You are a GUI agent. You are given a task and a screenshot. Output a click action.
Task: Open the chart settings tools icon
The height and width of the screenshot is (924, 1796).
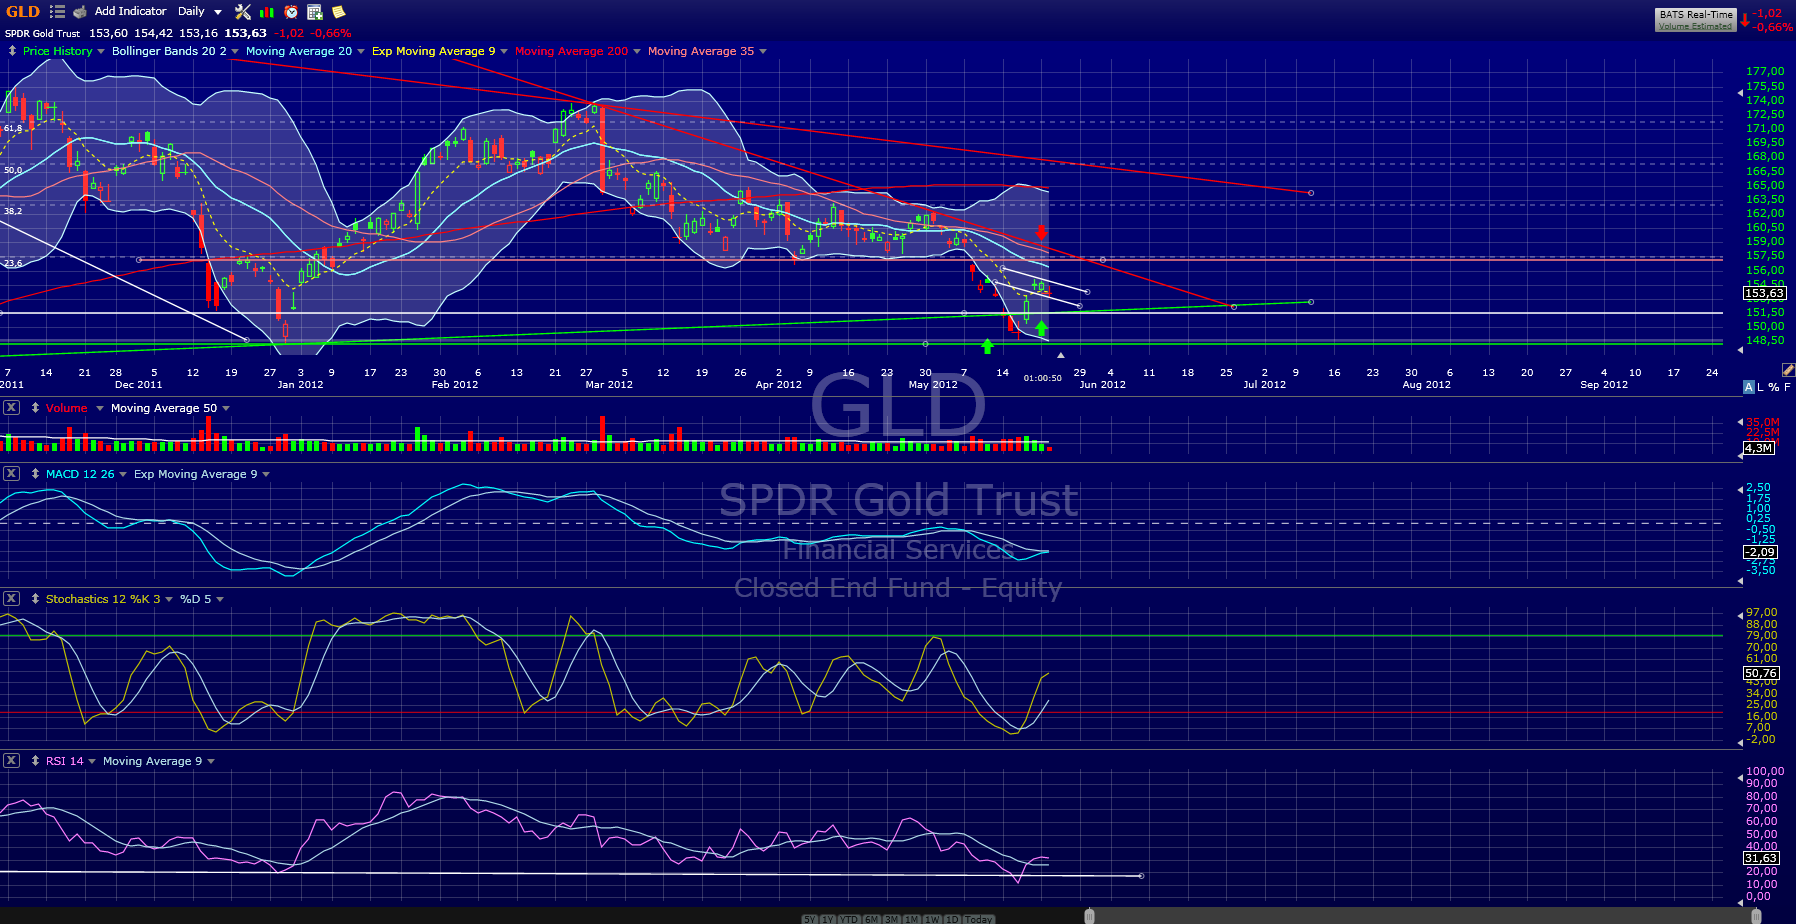point(243,12)
